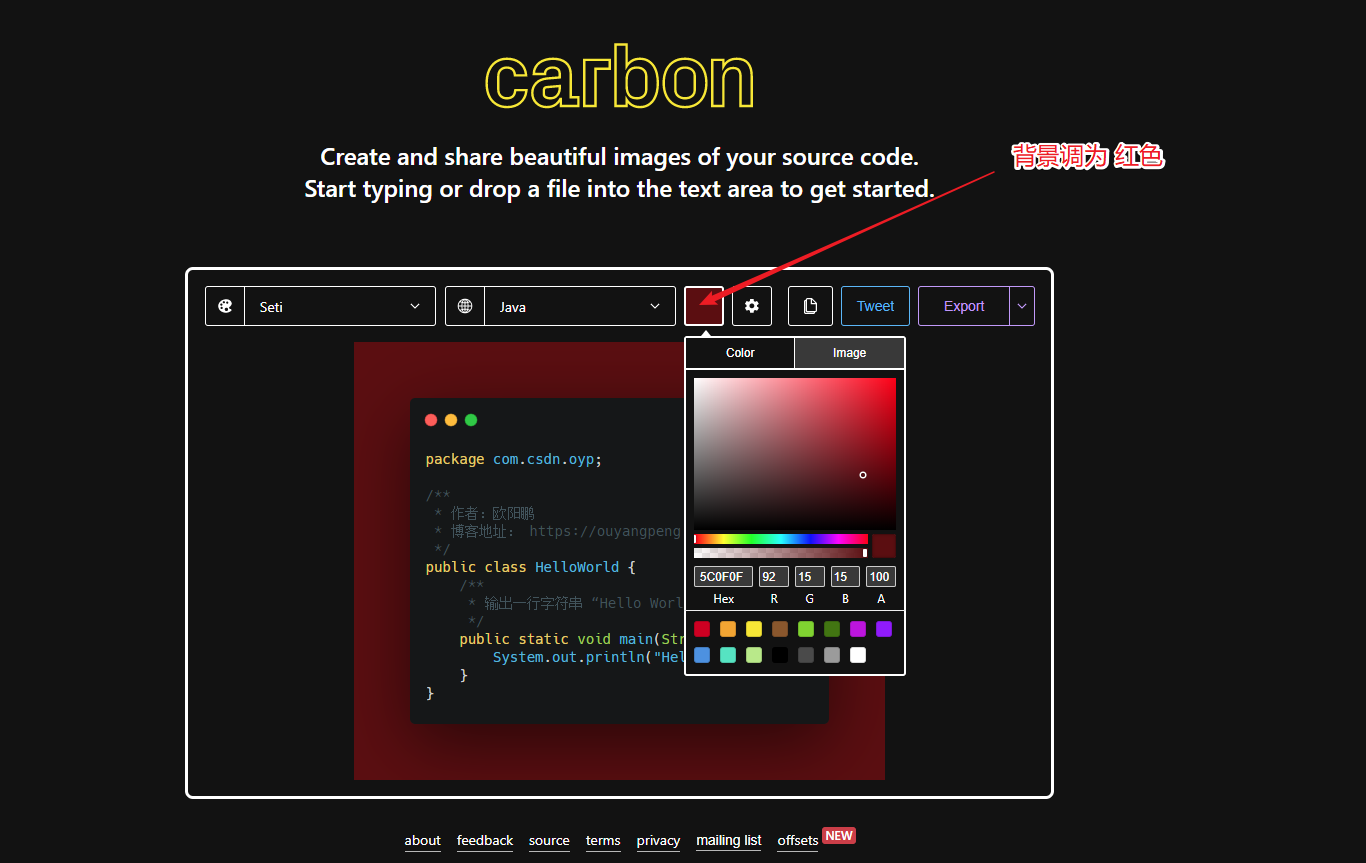Click the G value input field

tap(810, 577)
